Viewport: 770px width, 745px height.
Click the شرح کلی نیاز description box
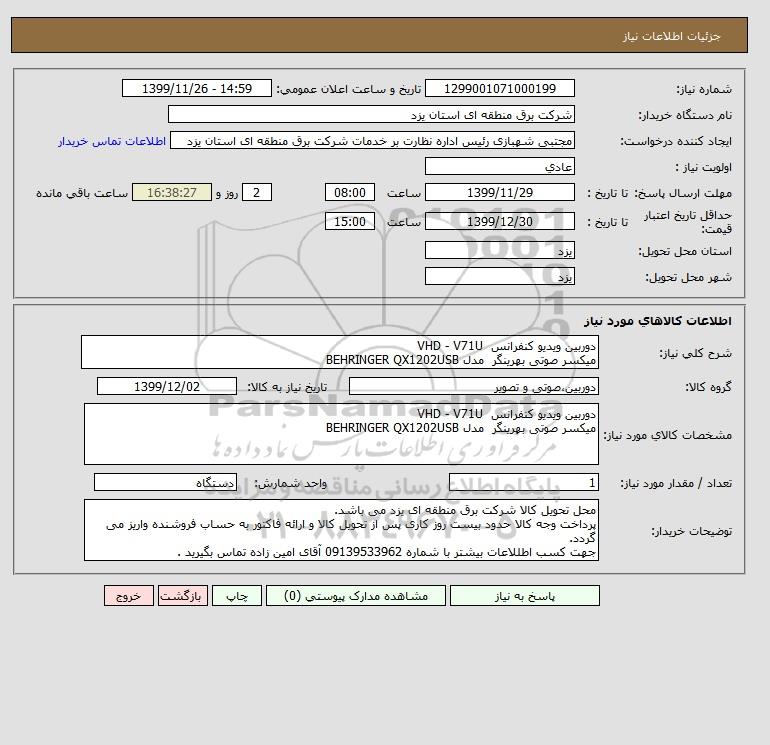click(x=340, y=353)
